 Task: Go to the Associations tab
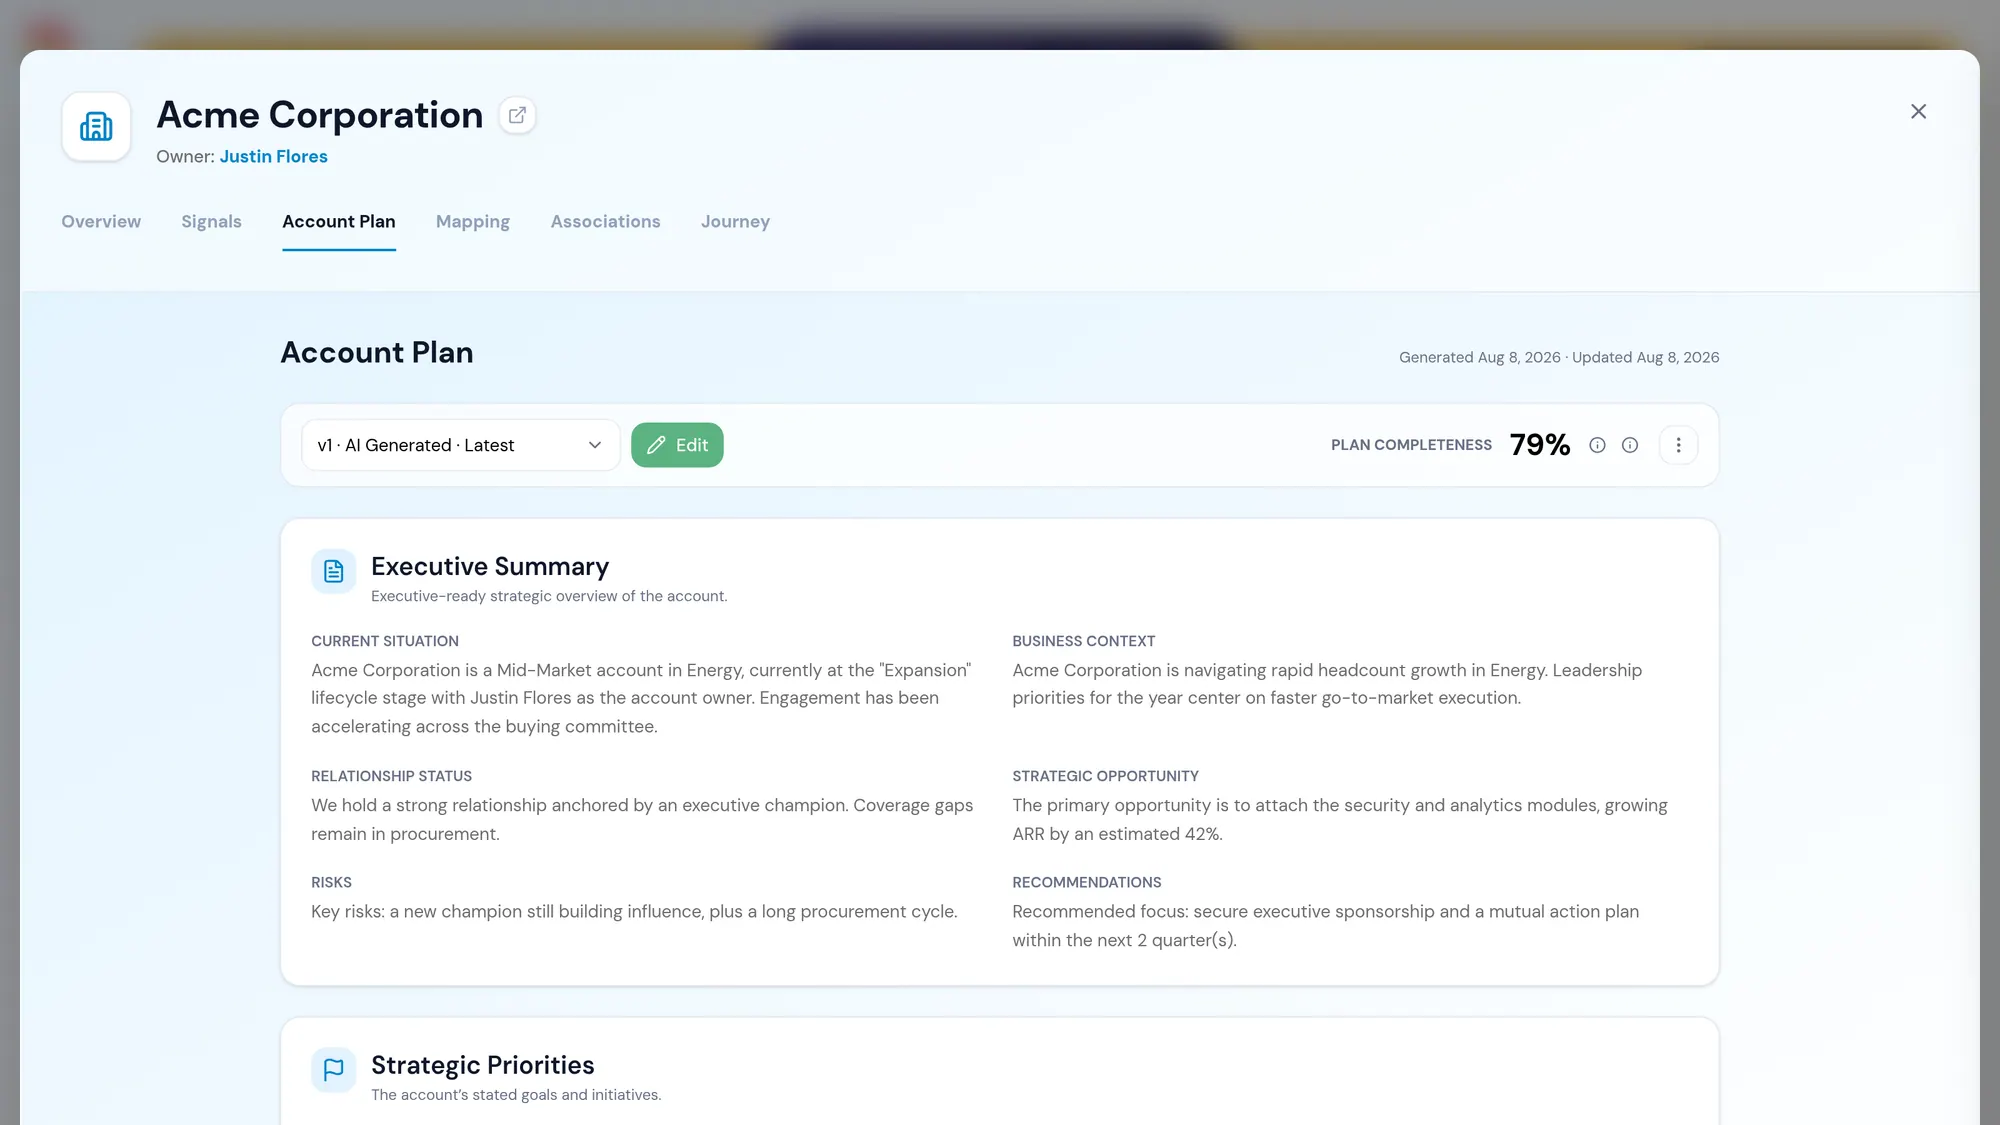point(605,221)
